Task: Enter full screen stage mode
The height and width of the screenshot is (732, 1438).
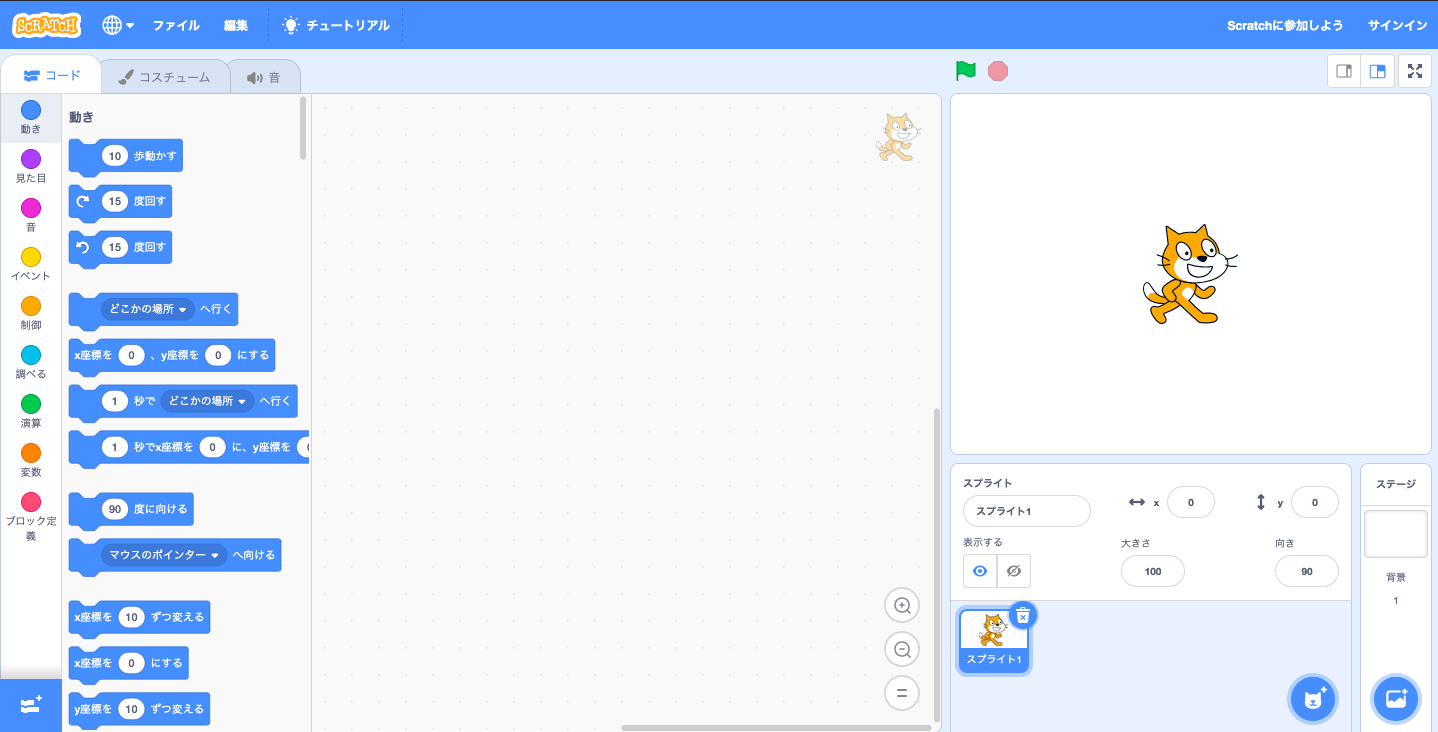Action: click(1414, 71)
